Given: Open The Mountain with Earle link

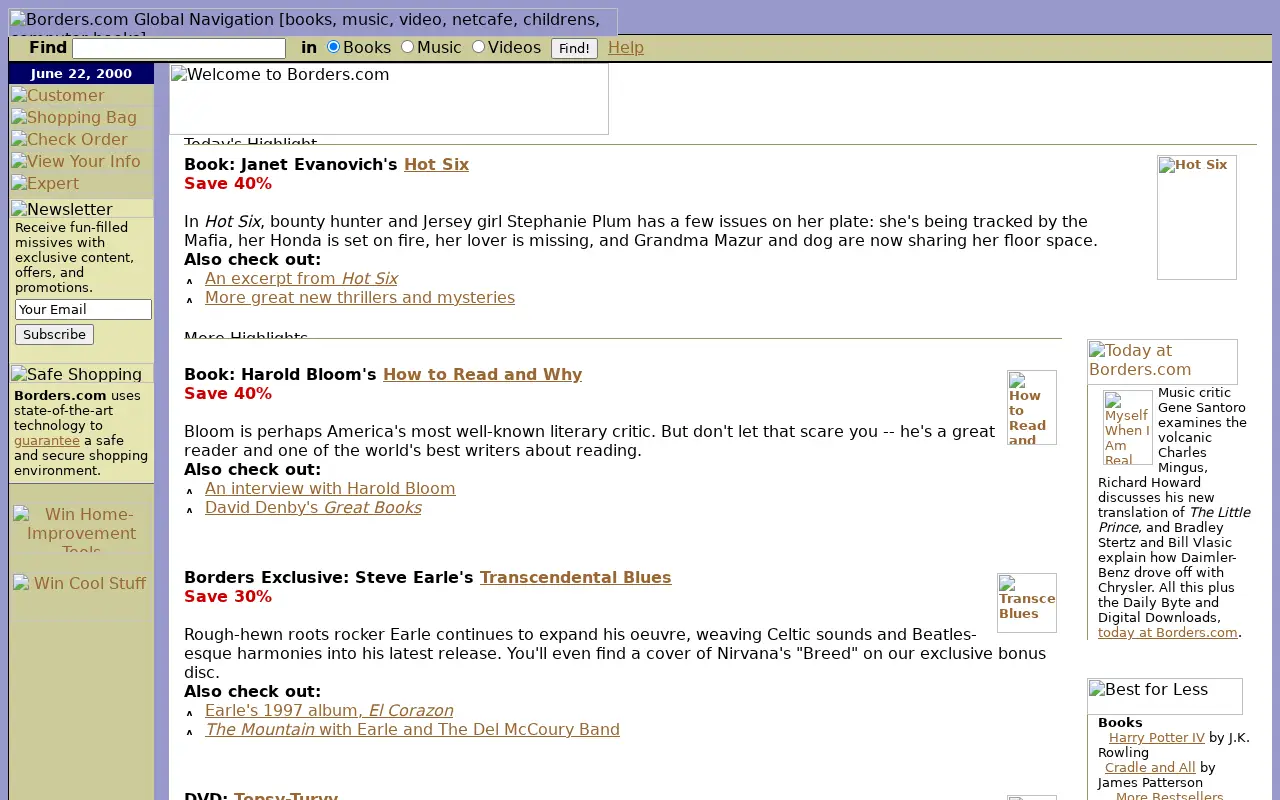Looking at the screenshot, I should click(412, 729).
